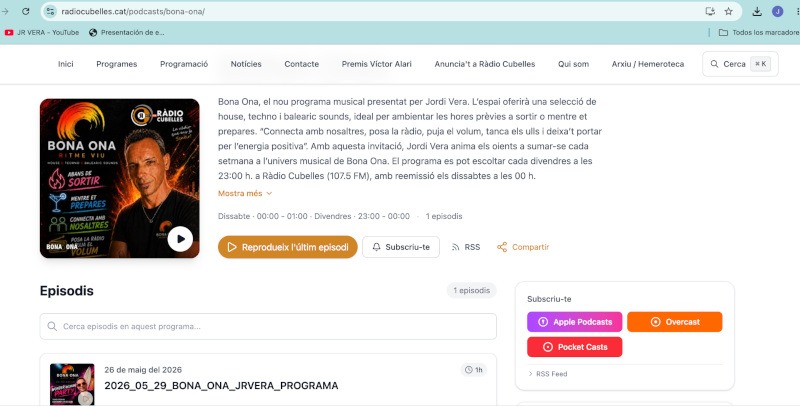The image size is (800, 406).
Task: Open Presentación de e... bookmark
Action: 127,32
